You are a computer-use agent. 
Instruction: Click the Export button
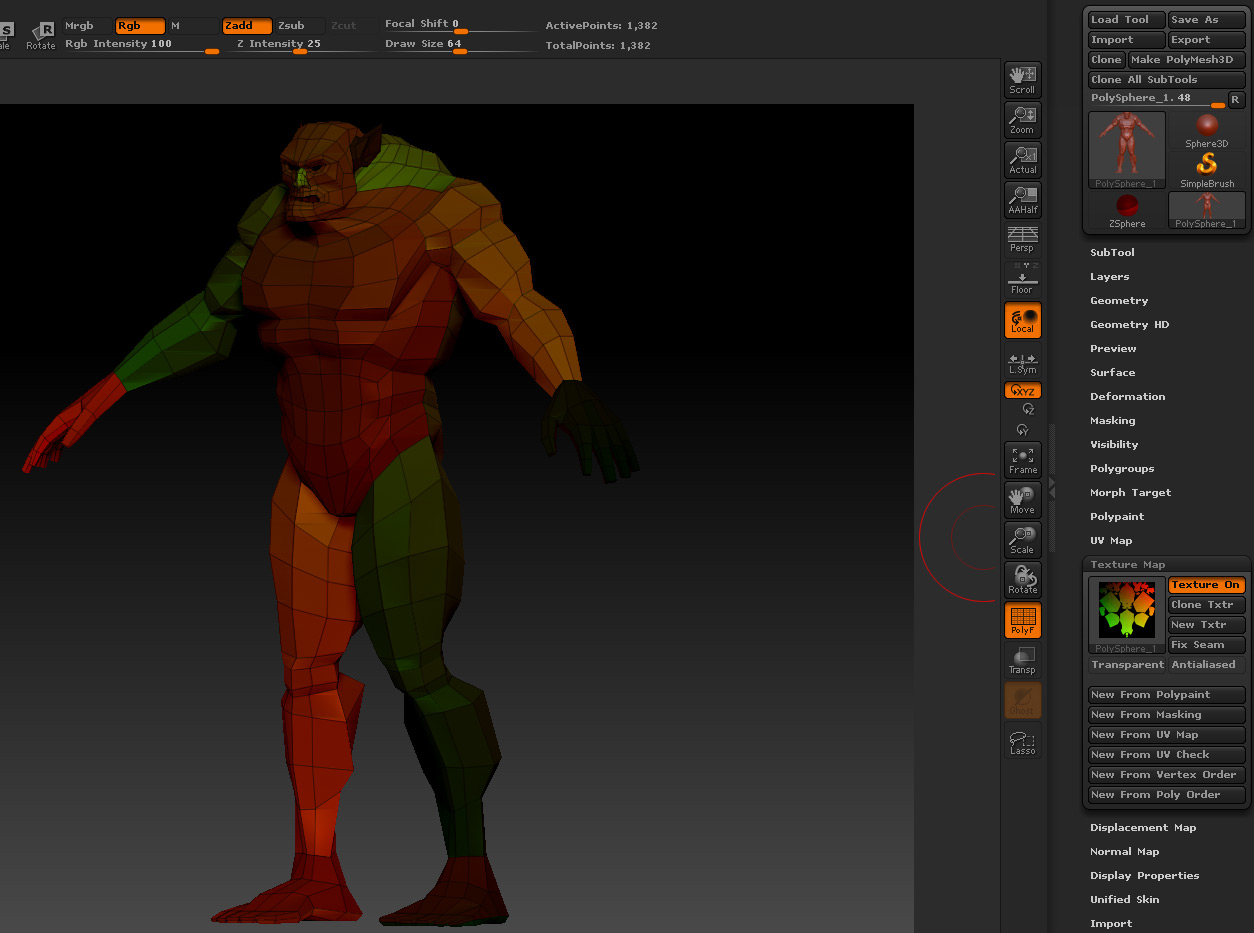(1207, 40)
